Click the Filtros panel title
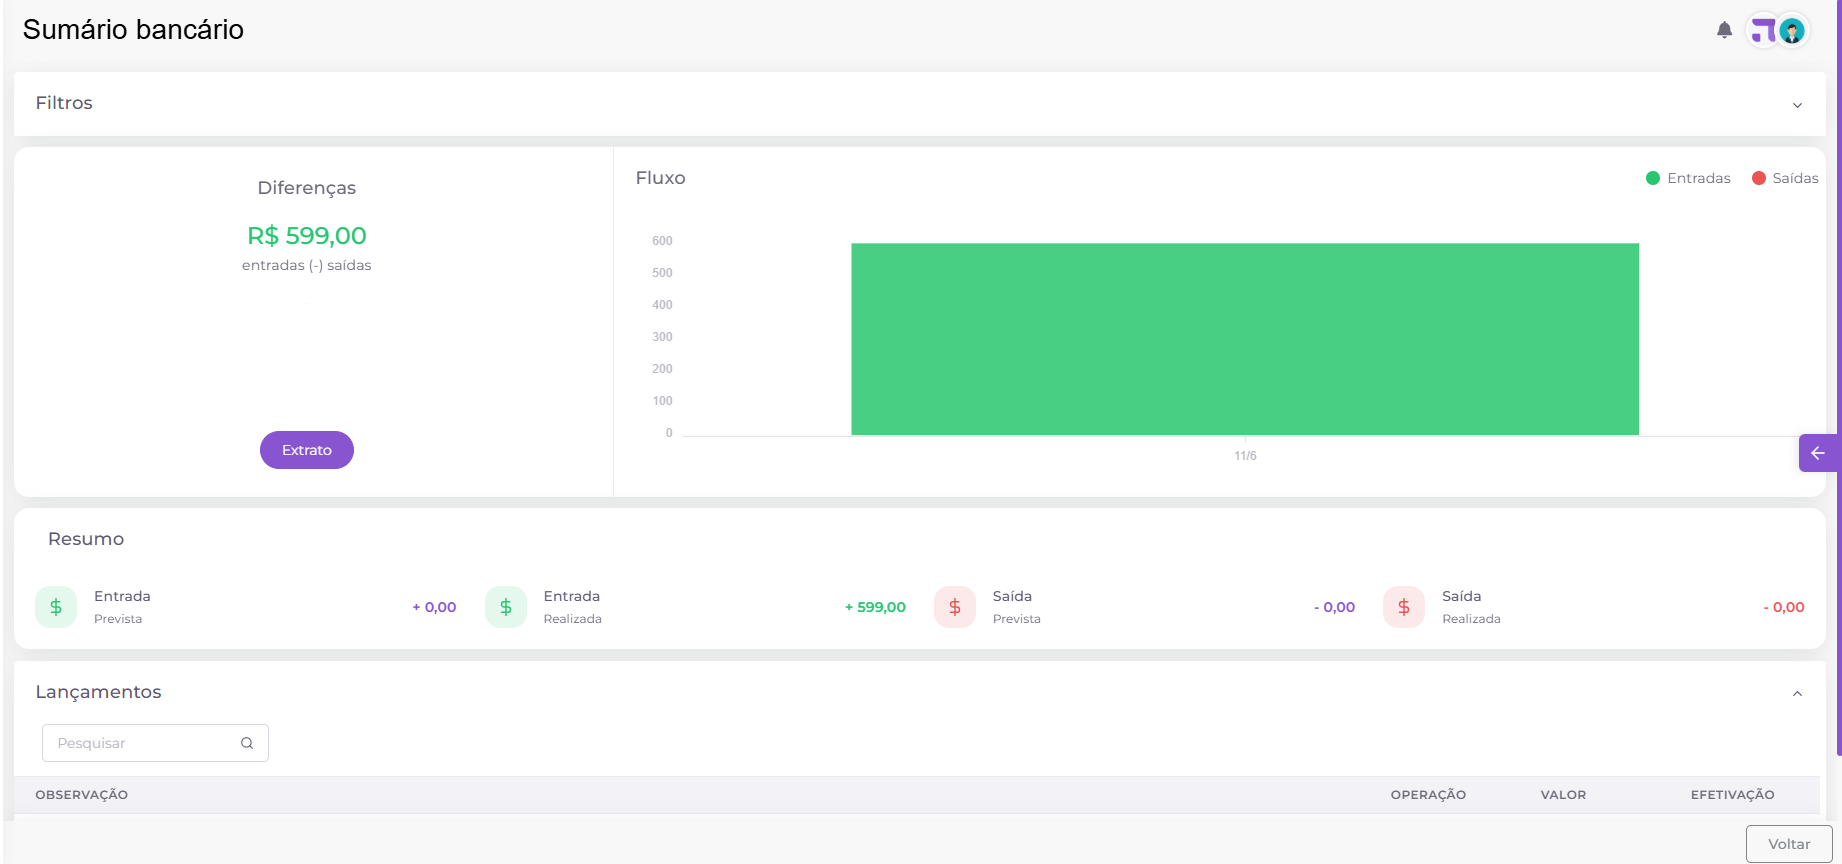 click(64, 103)
